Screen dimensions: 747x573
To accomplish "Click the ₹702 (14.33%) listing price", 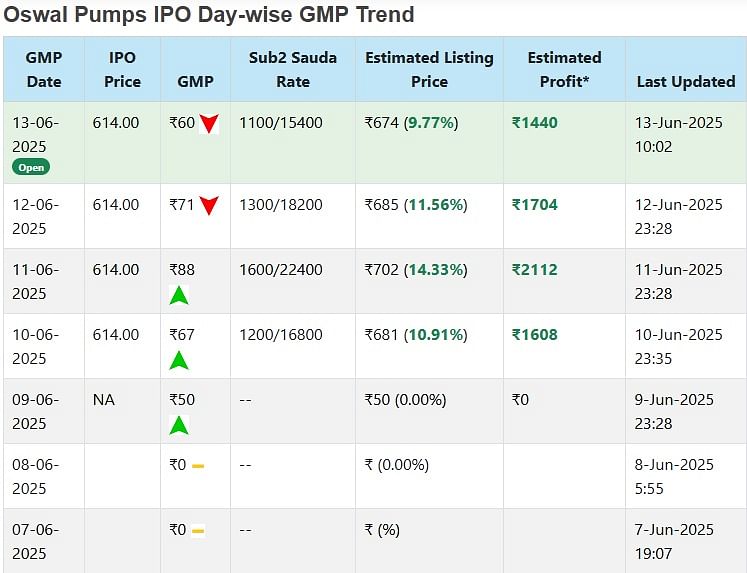I will 416,270.
